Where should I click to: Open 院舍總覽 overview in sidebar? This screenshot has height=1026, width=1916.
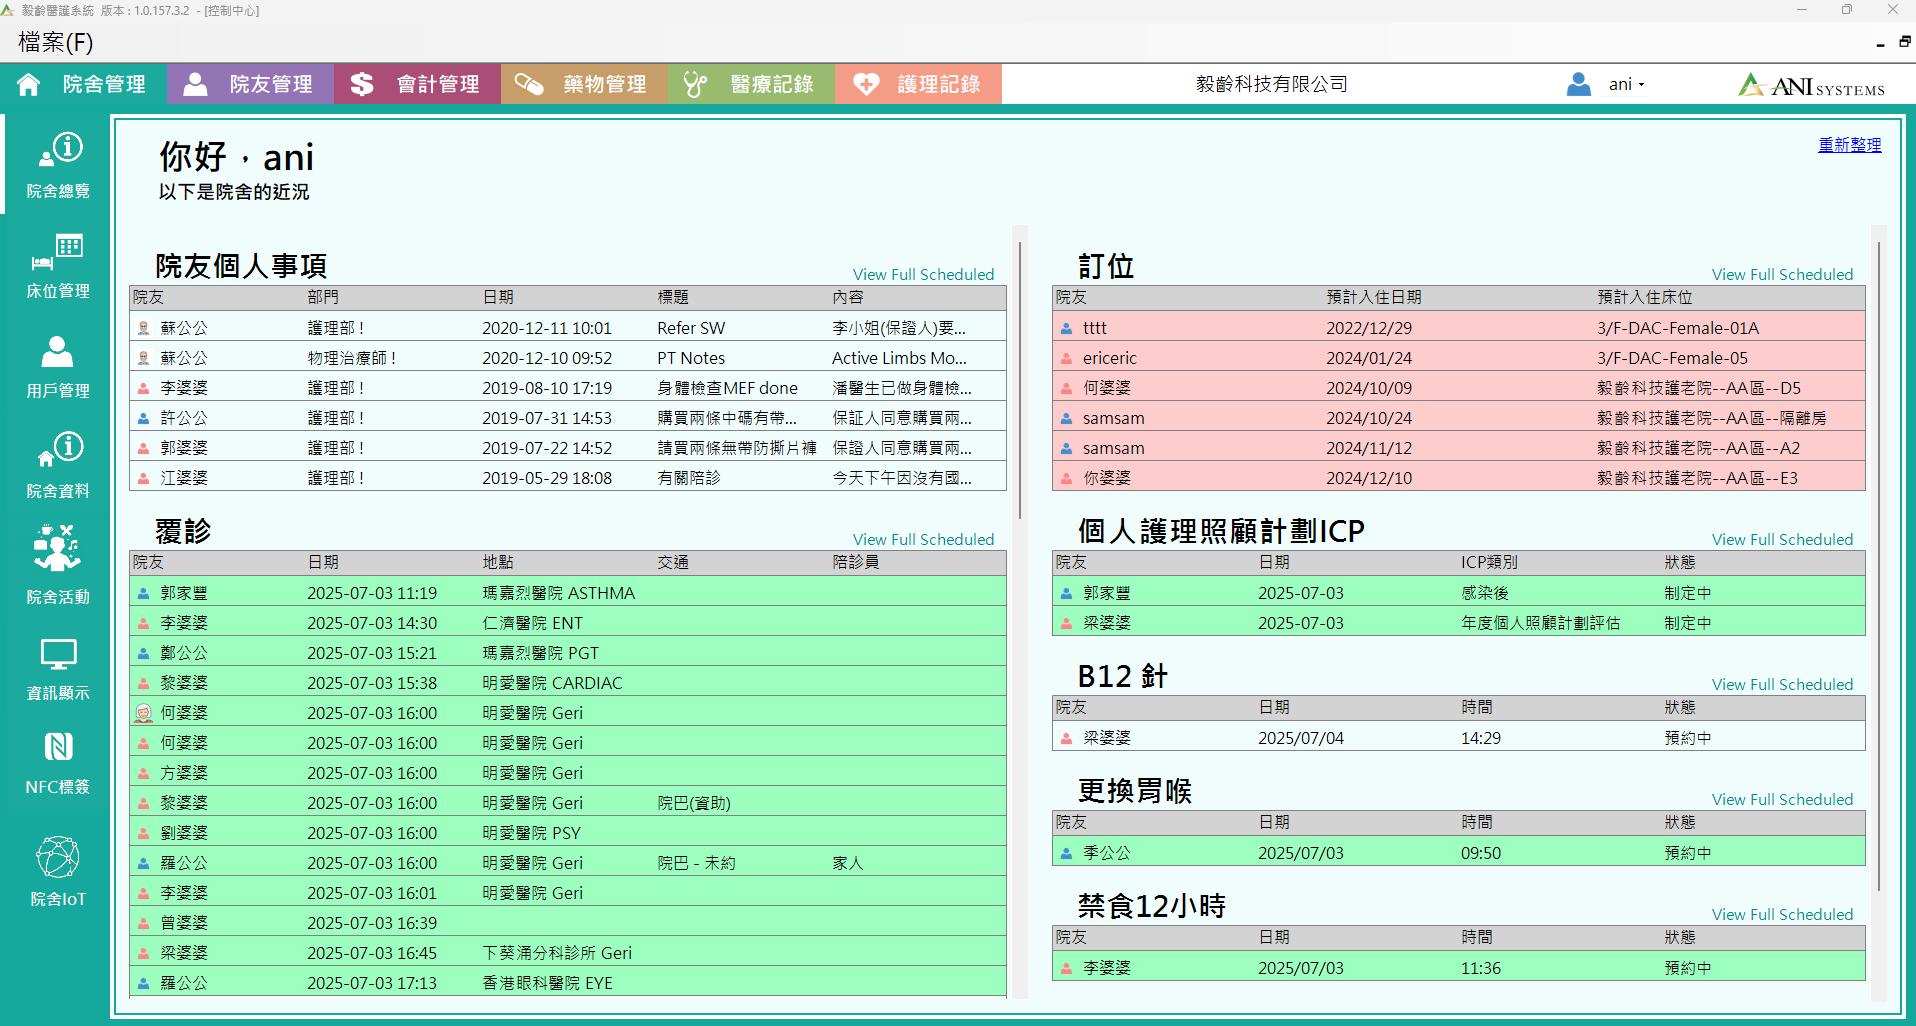click(x=58, y=165)
